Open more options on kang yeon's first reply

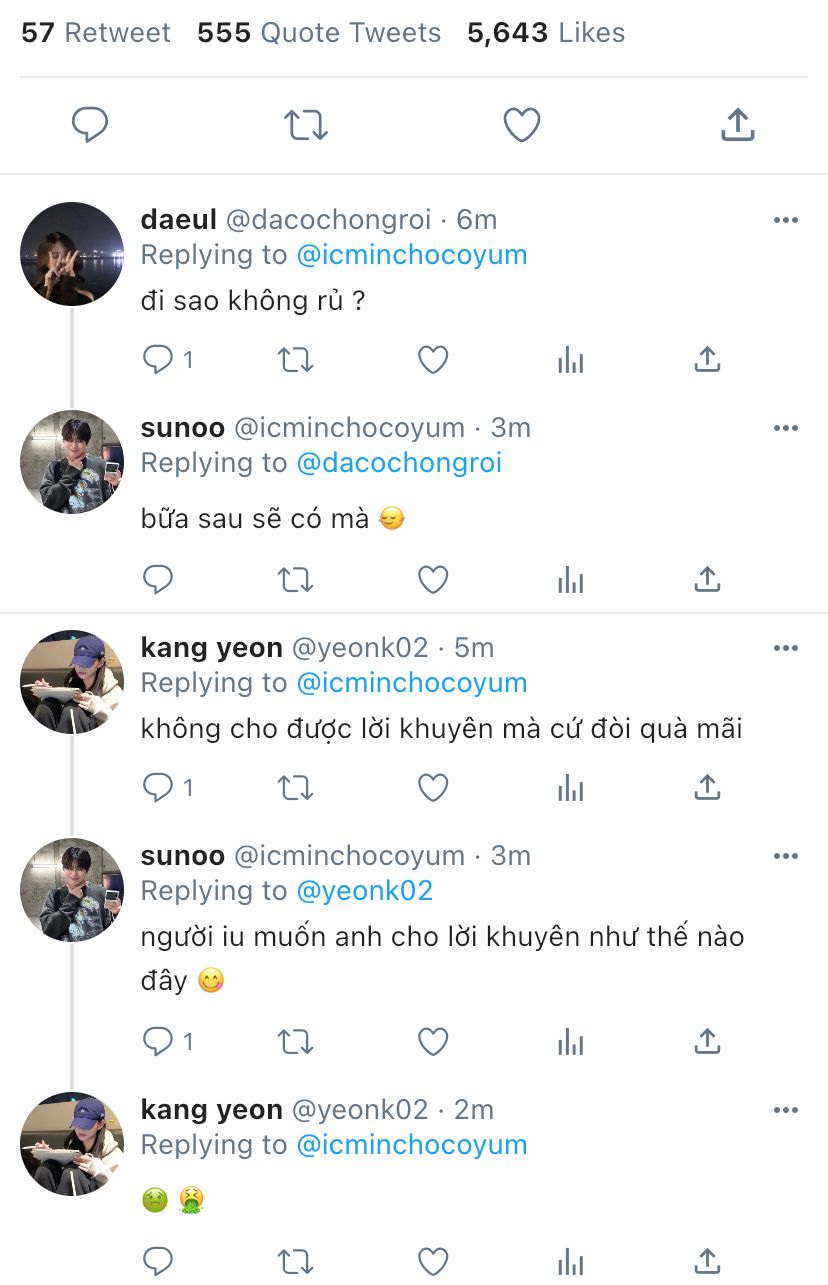point(786,648)
